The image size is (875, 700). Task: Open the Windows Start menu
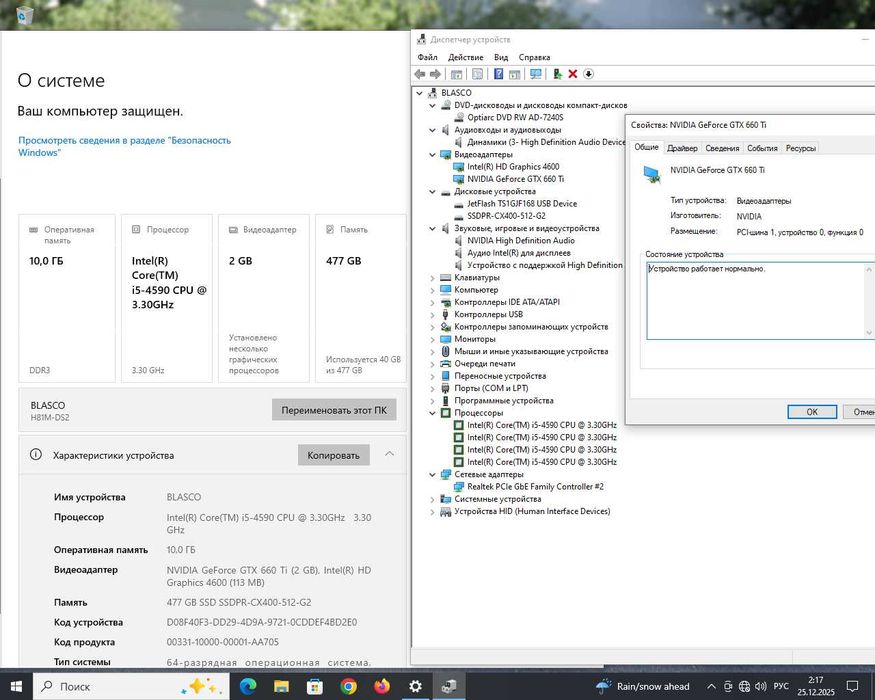tap(16, 686)
